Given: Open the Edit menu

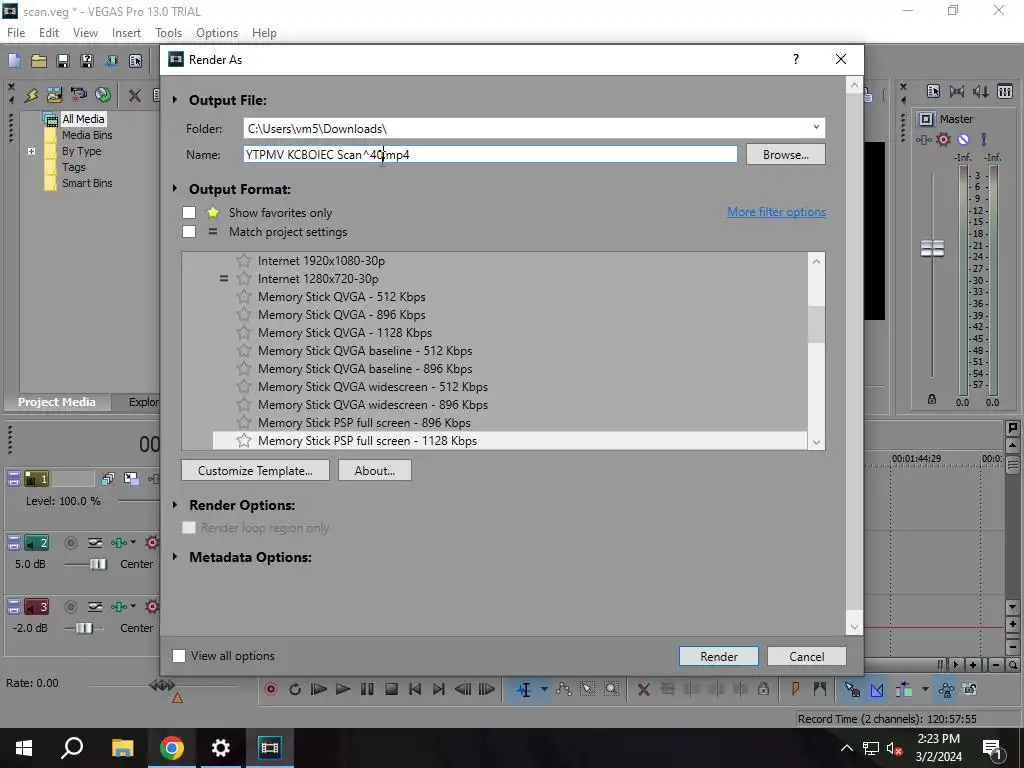Looking at the screenshot, I should coord(49,33).
